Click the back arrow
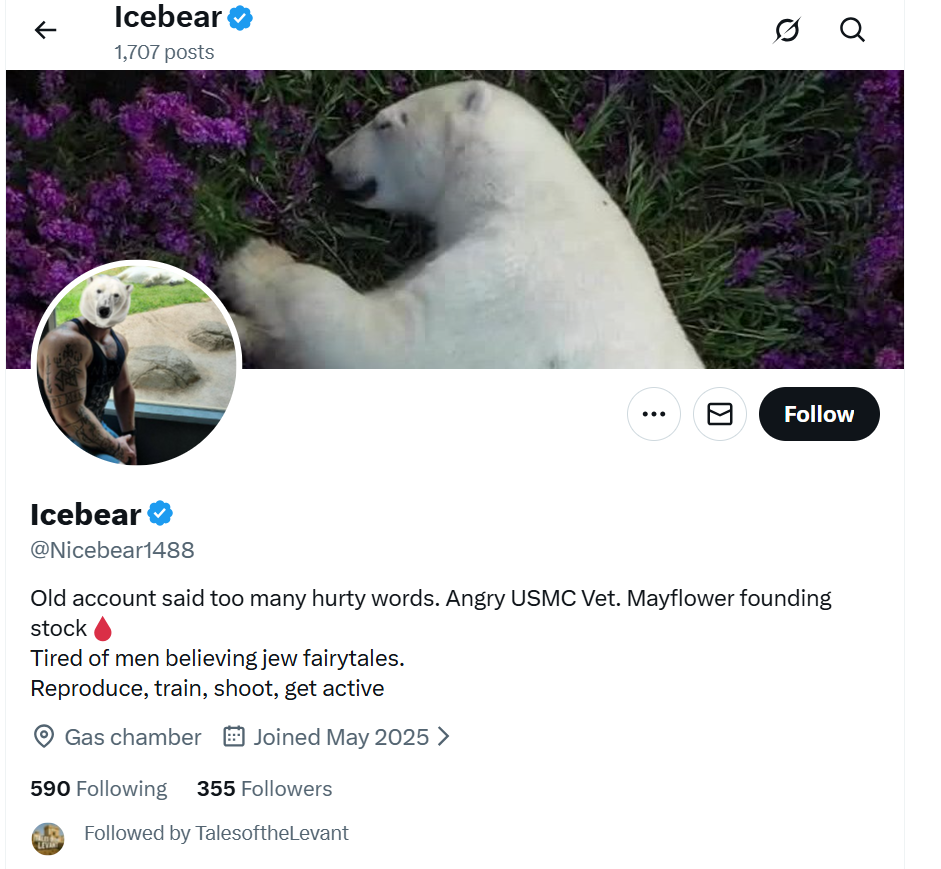 click(x=46, y=30)
